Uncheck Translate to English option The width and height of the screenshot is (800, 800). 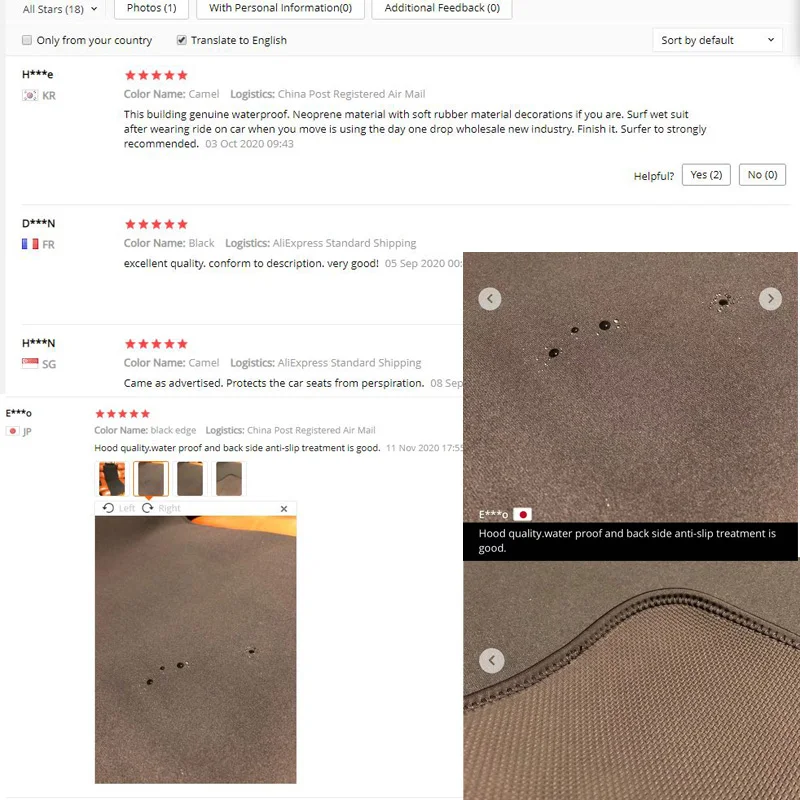181,40
